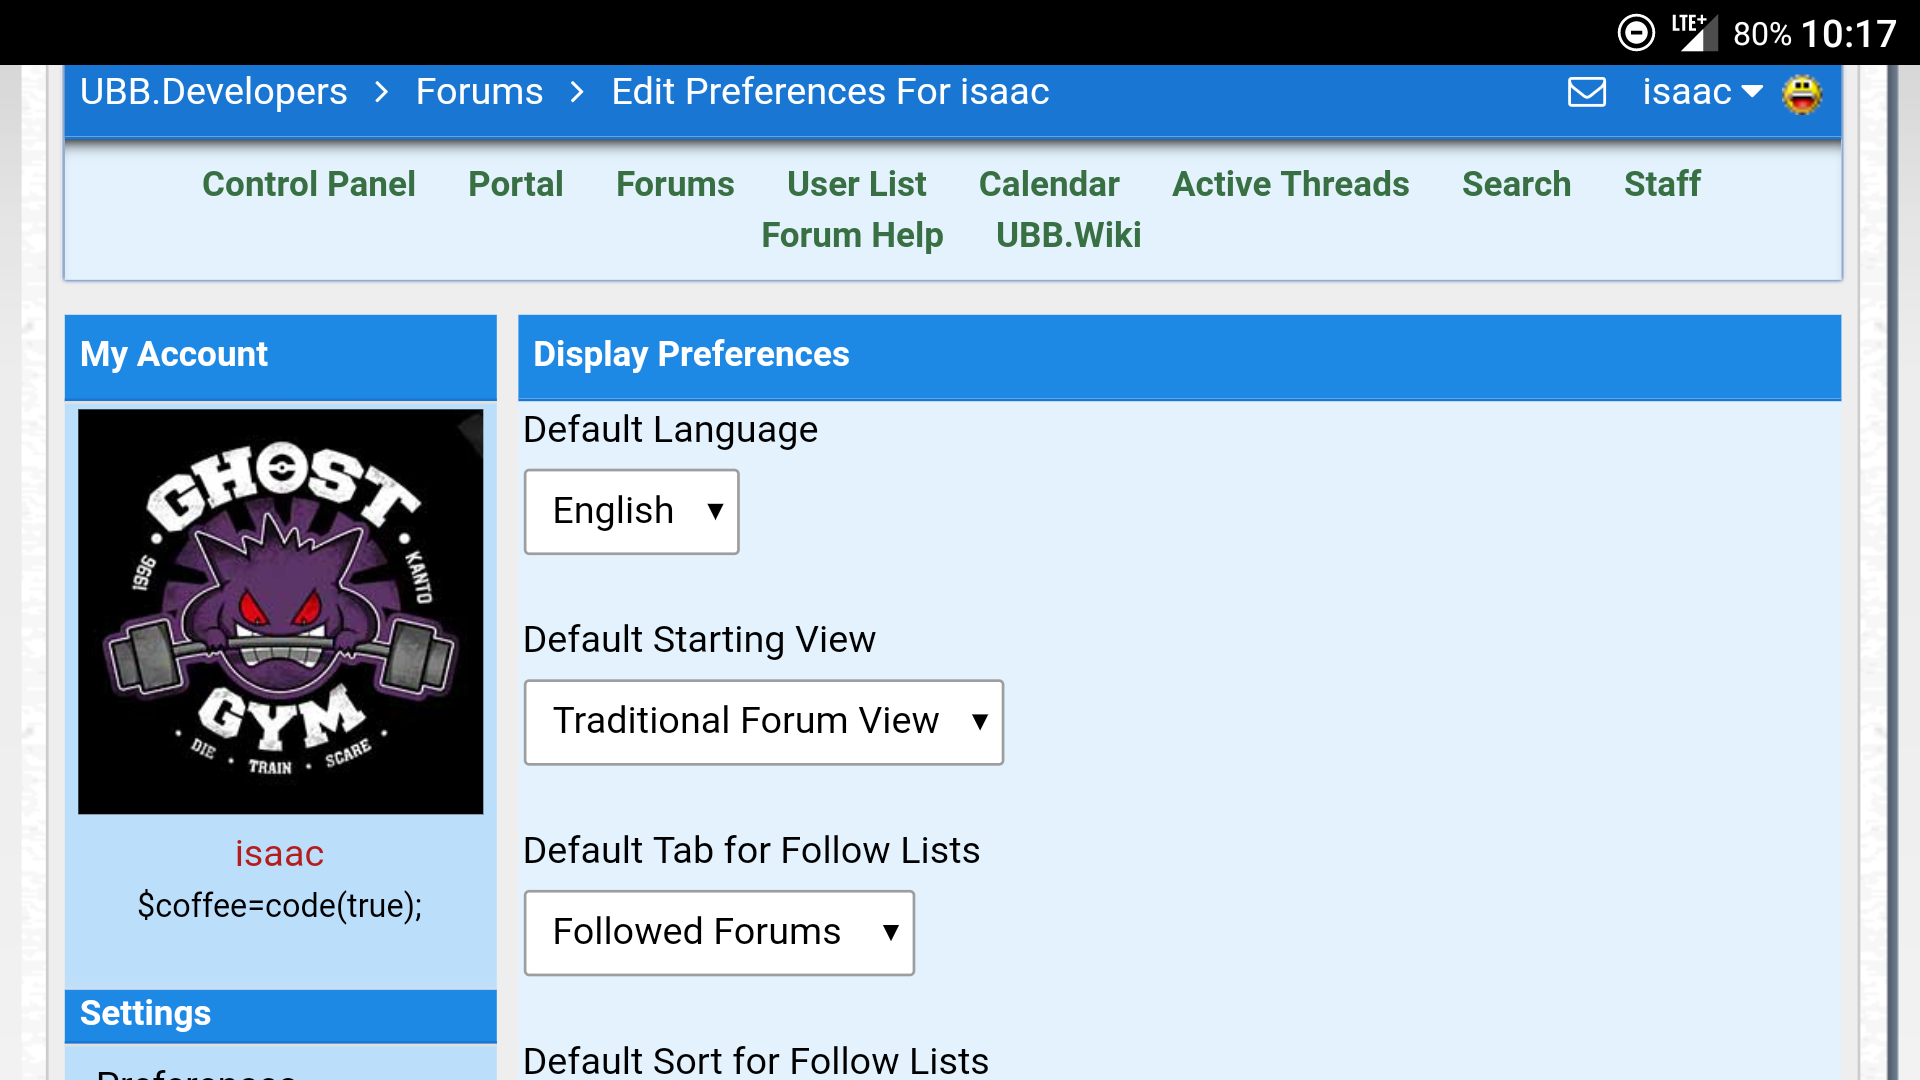Click the My Account panel header
Viewport: 1920px width, 1080px height.
pos(281,356)
